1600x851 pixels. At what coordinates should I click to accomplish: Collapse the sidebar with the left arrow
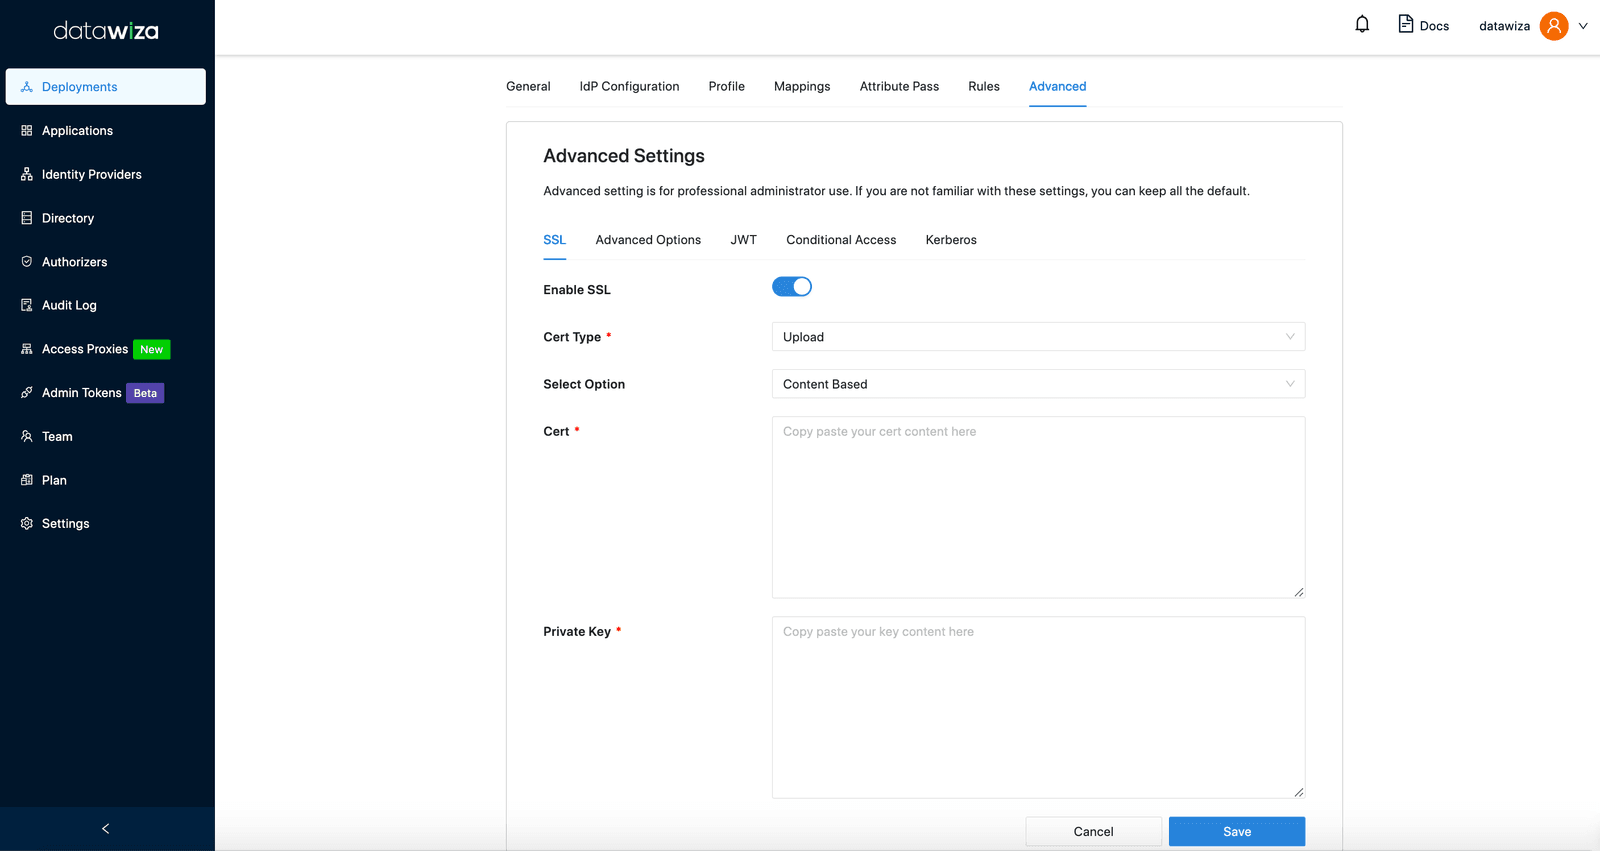click(x=106, y=829)
